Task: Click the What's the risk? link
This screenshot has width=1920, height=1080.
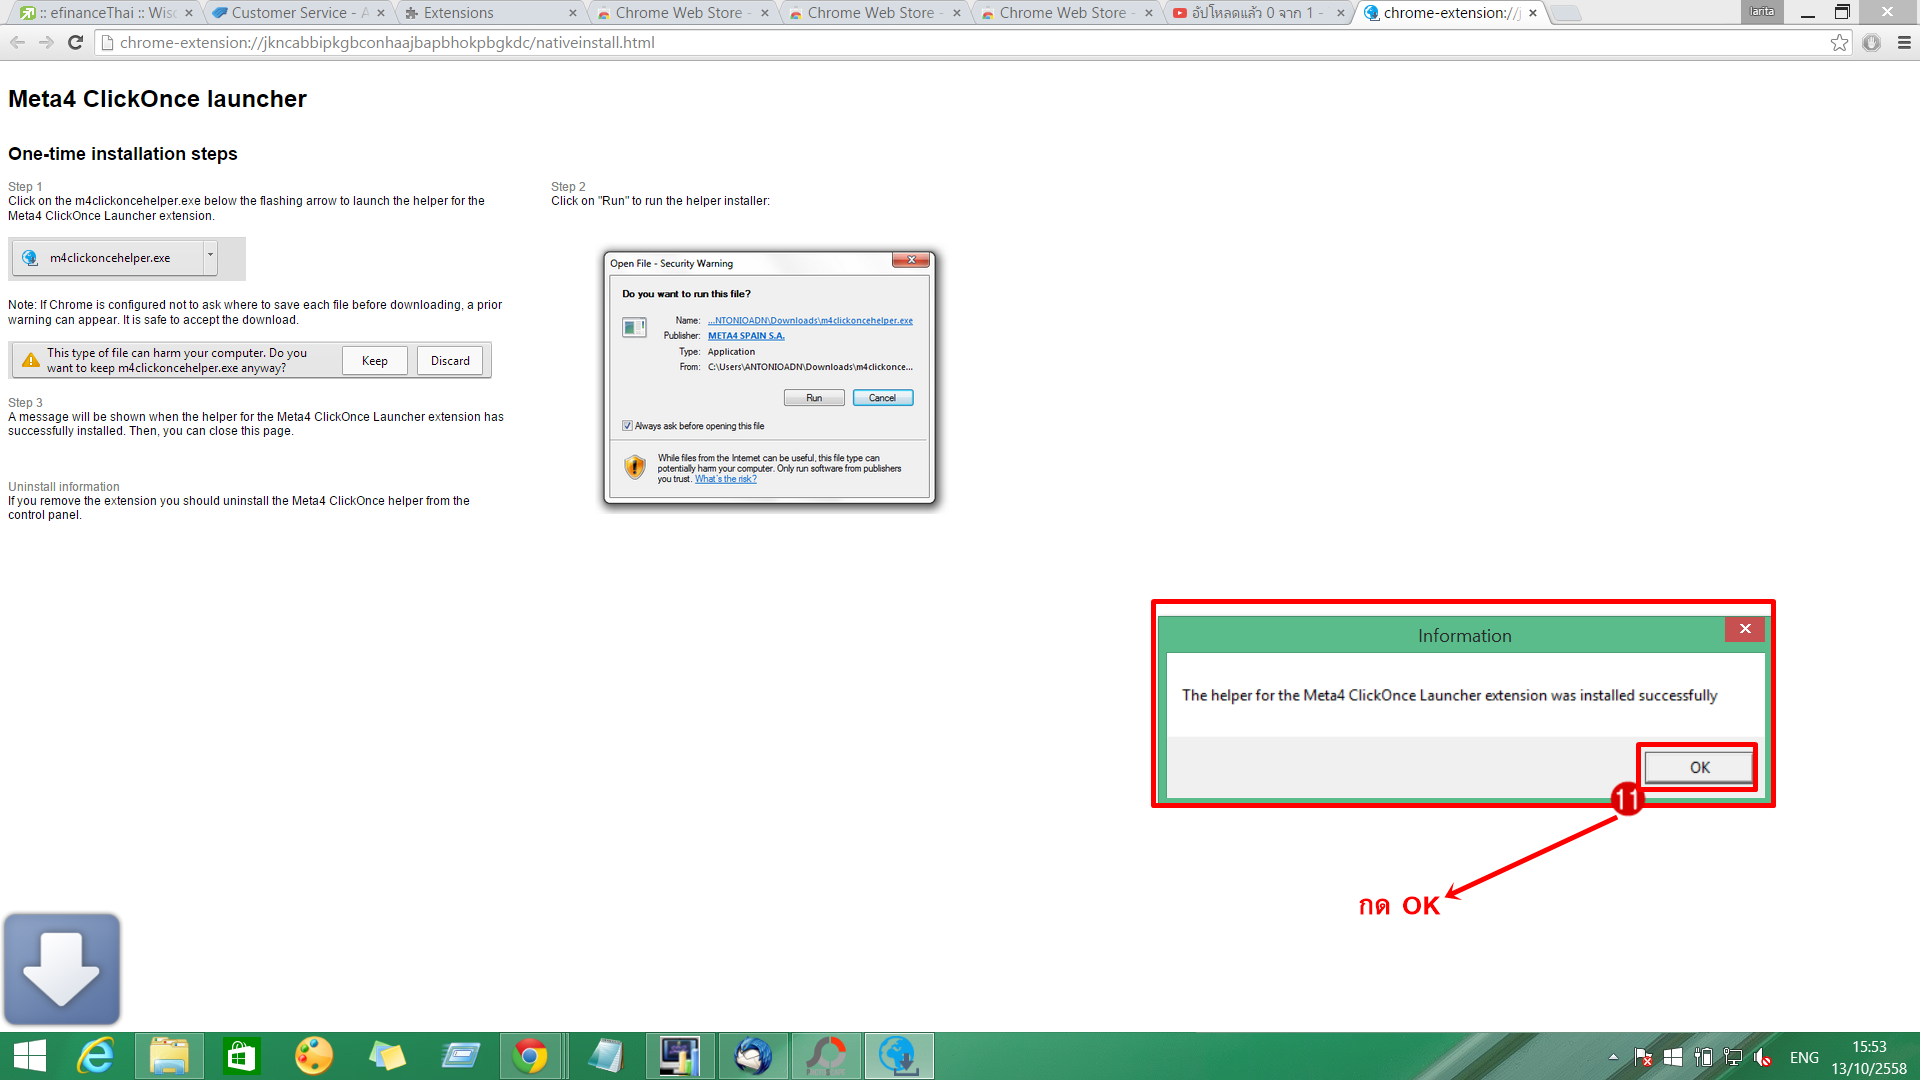Action: [x=726, y=479]
